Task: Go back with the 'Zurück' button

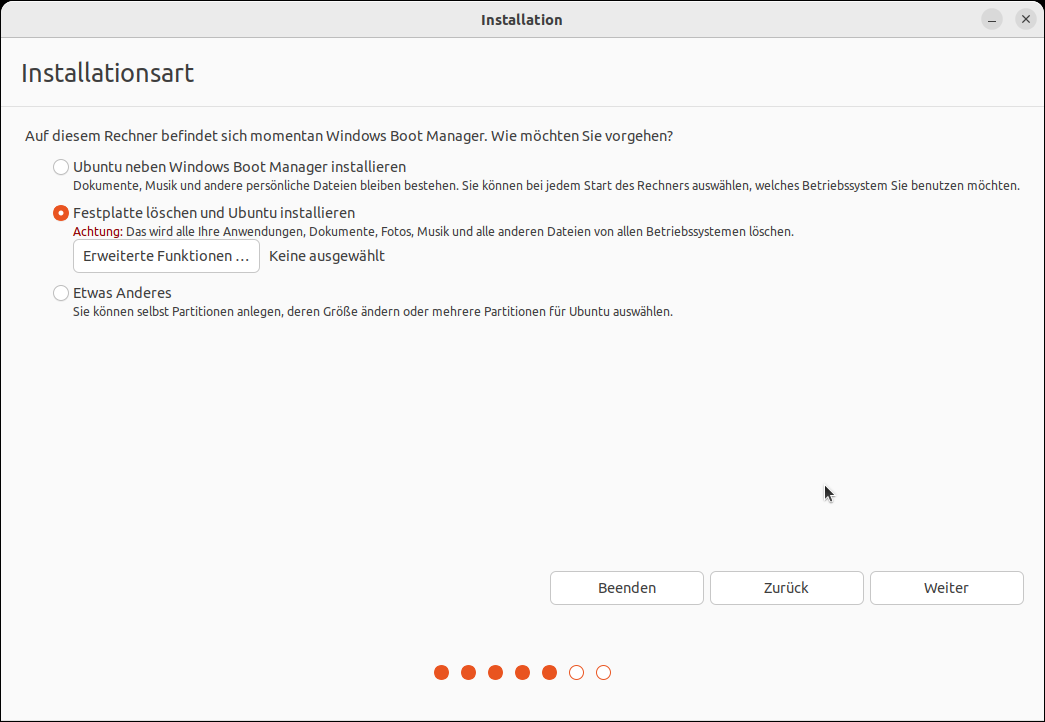Action: click(x=786, y=588)
